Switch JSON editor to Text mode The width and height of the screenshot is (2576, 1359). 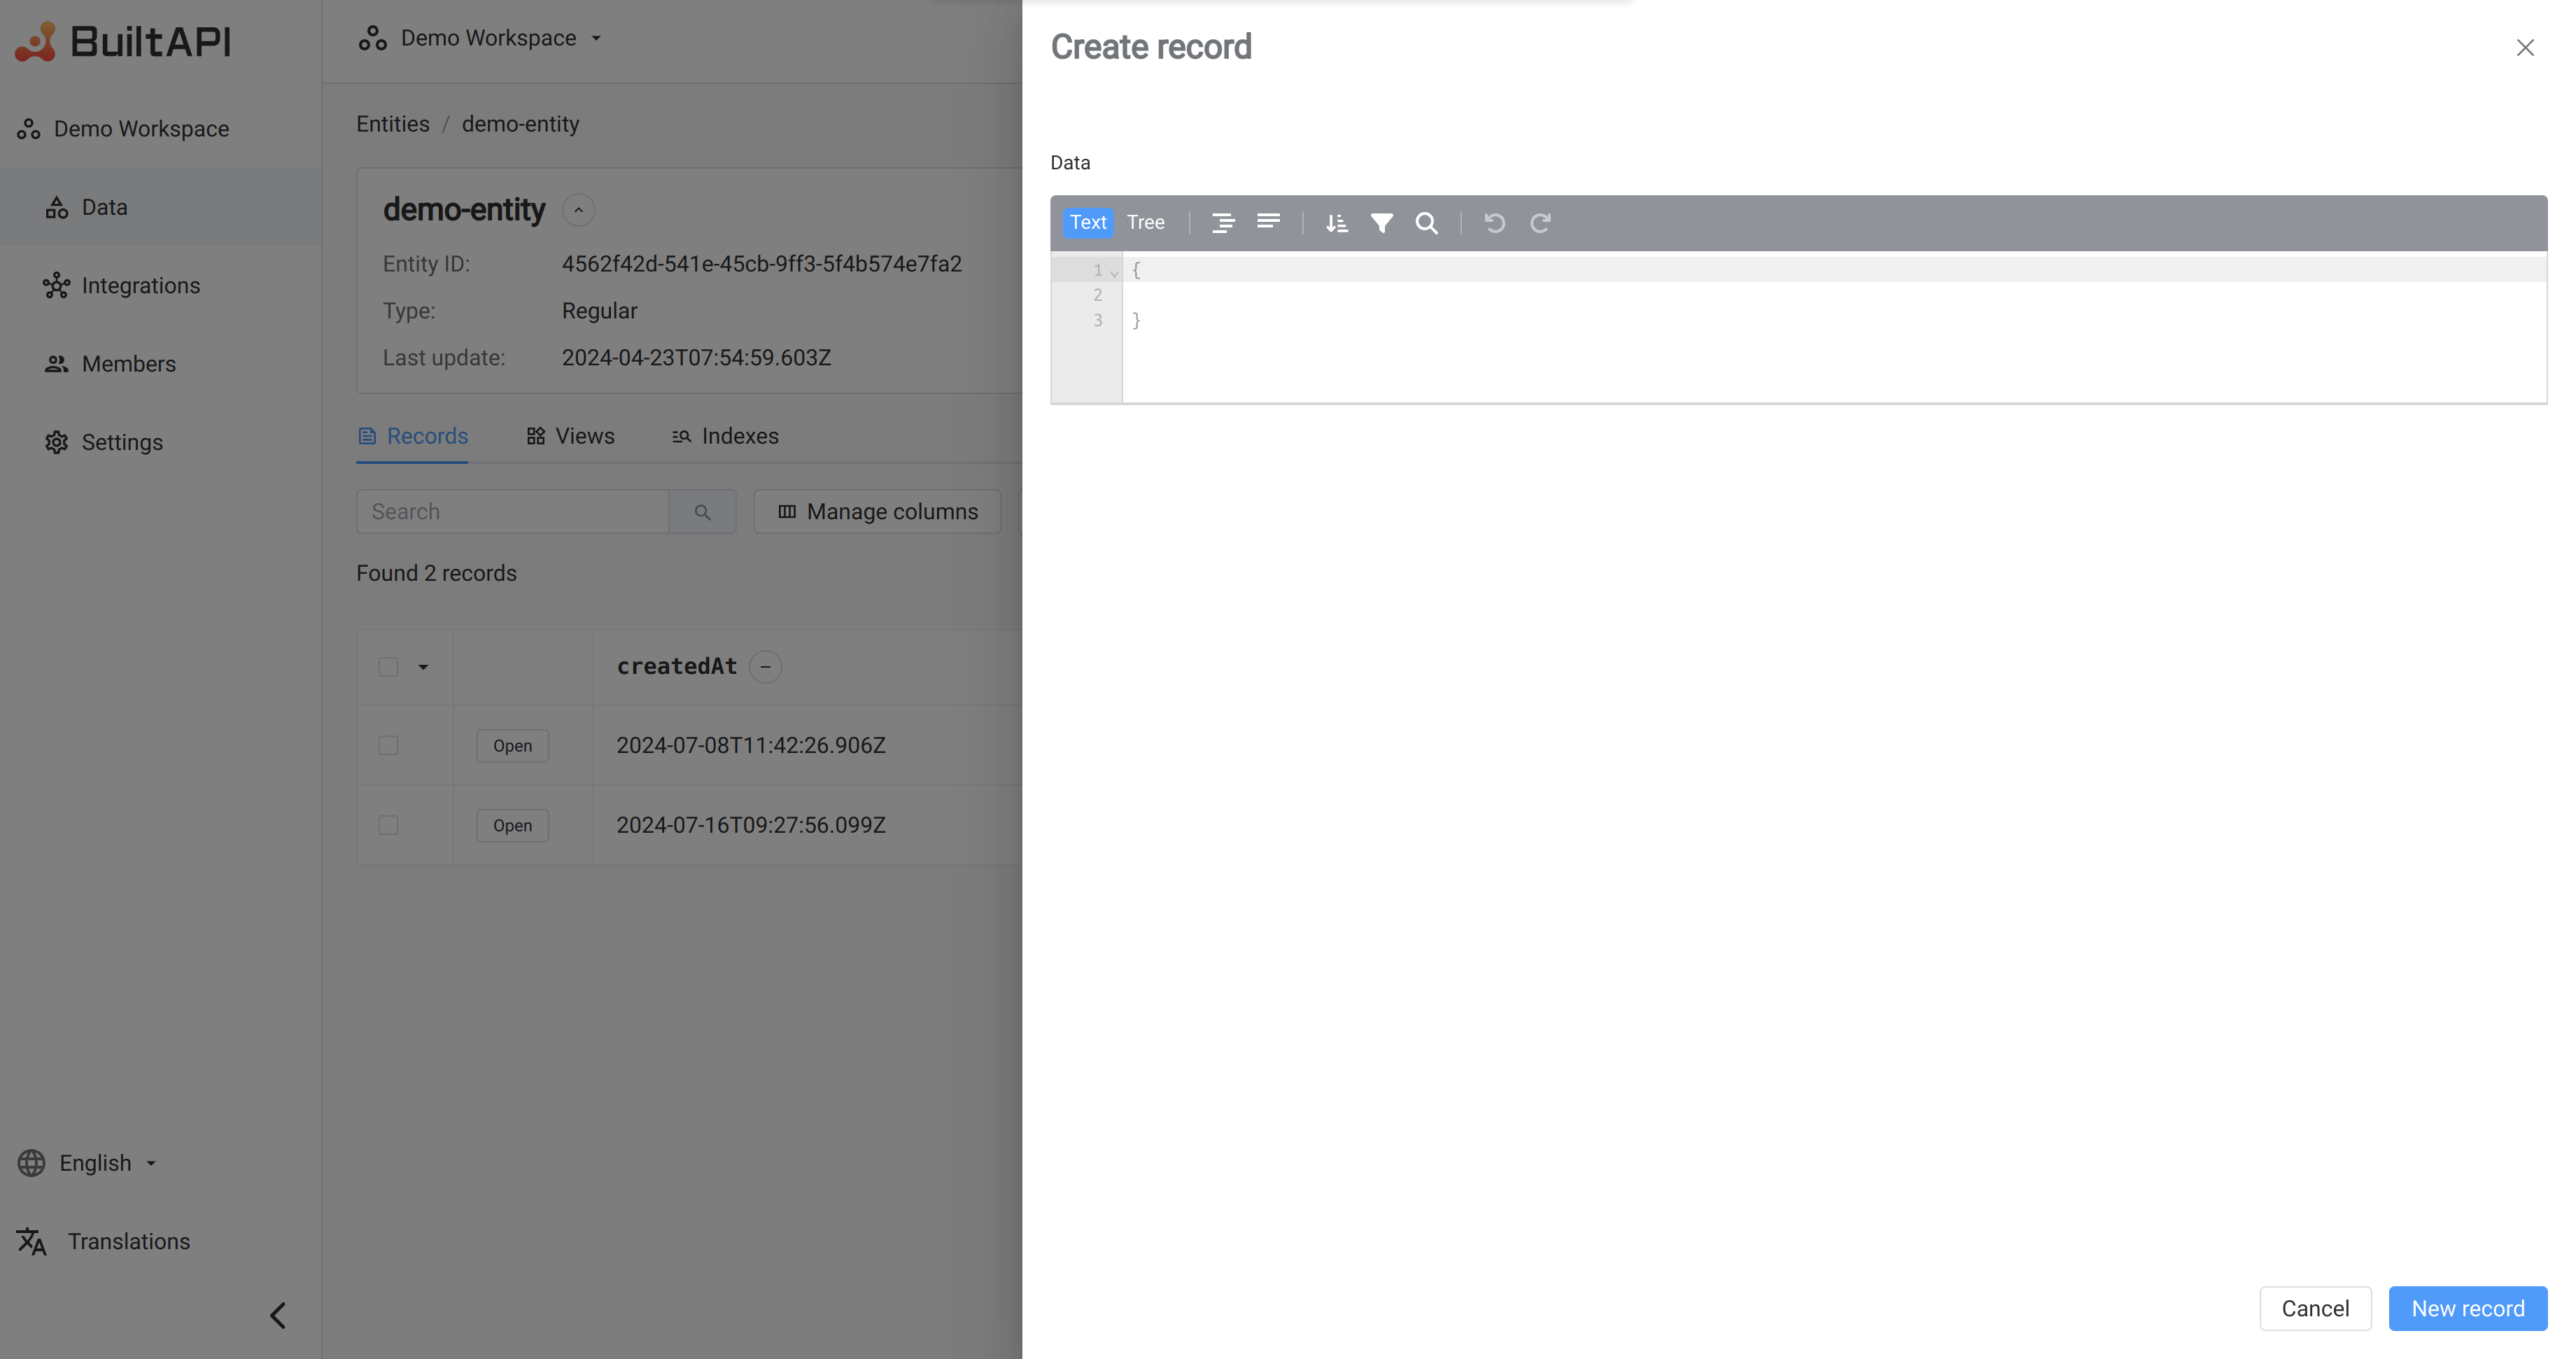1088,222
